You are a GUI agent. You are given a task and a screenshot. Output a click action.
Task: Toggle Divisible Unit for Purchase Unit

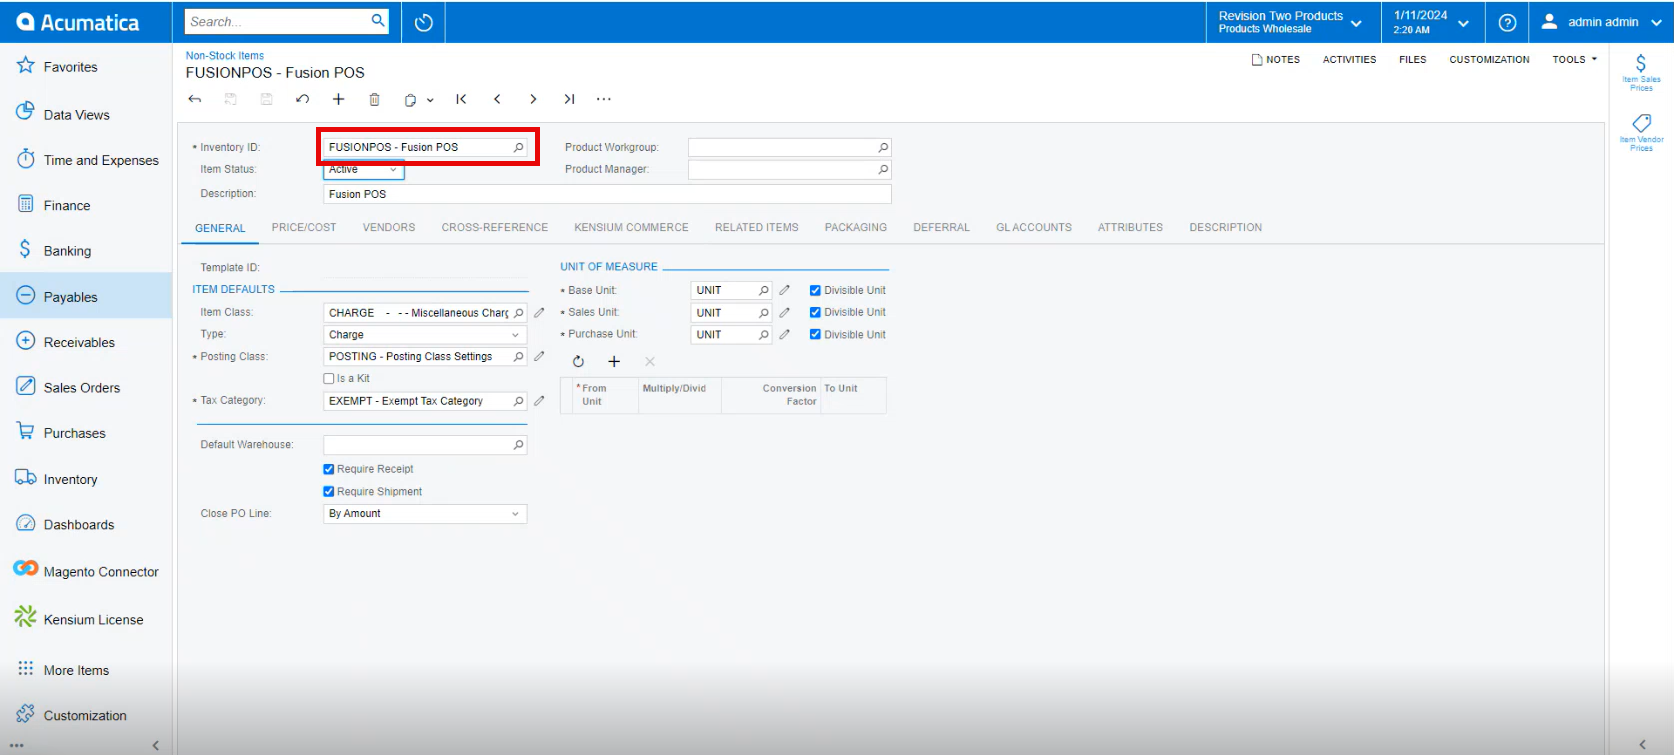pyautogui.click(x=815, y=335)
